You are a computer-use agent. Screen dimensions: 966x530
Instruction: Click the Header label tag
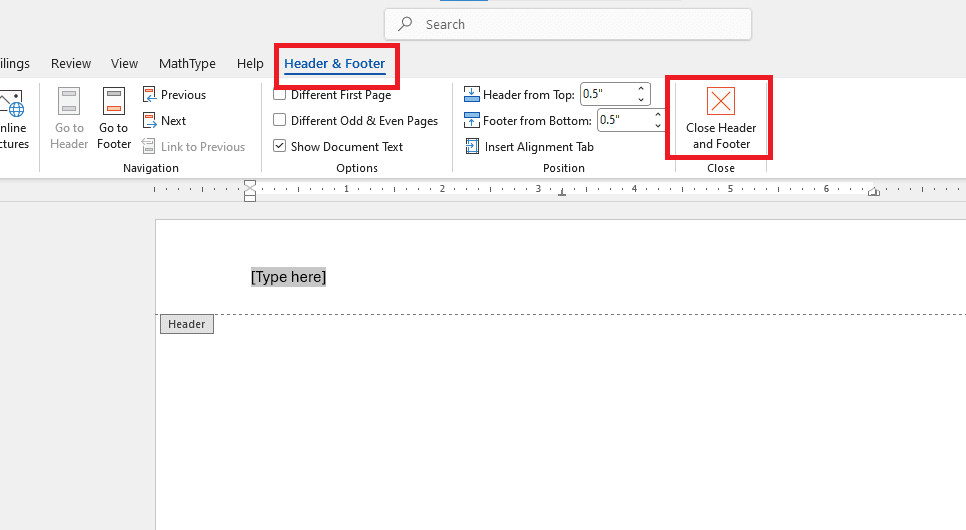click(187, 324)
